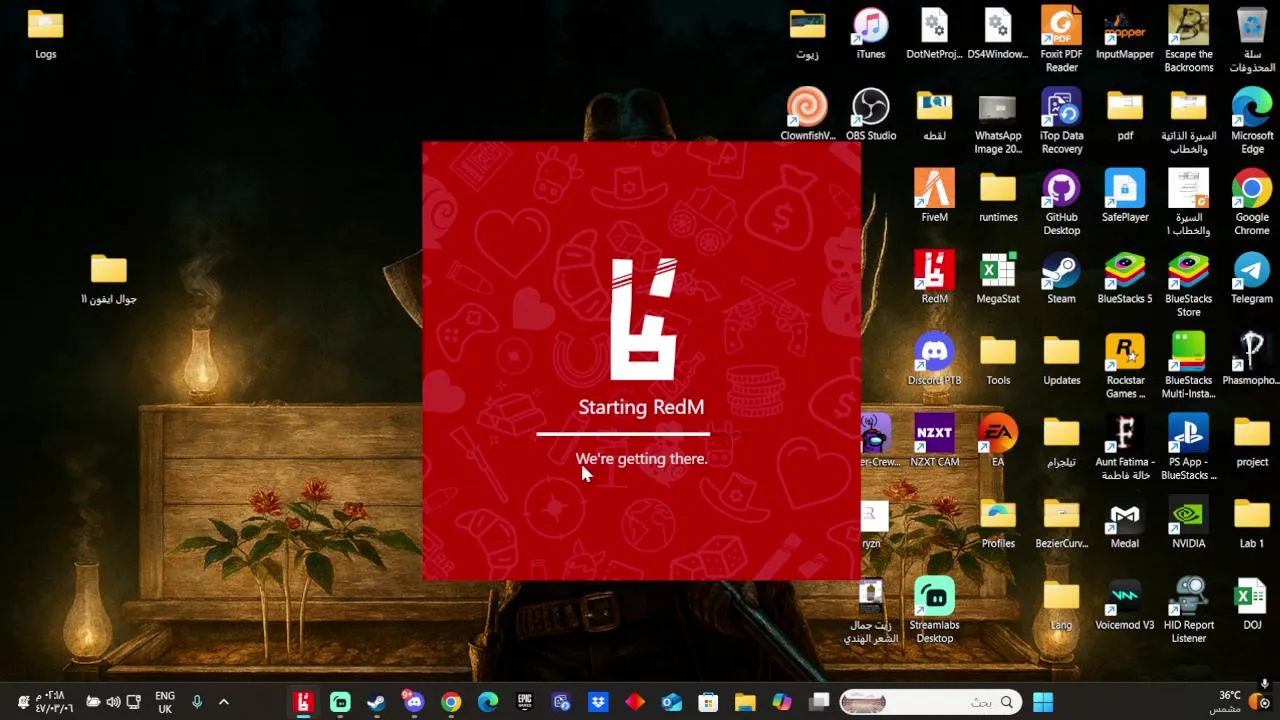Launch Voicemod V3 from the desktop

(1125, 604)
